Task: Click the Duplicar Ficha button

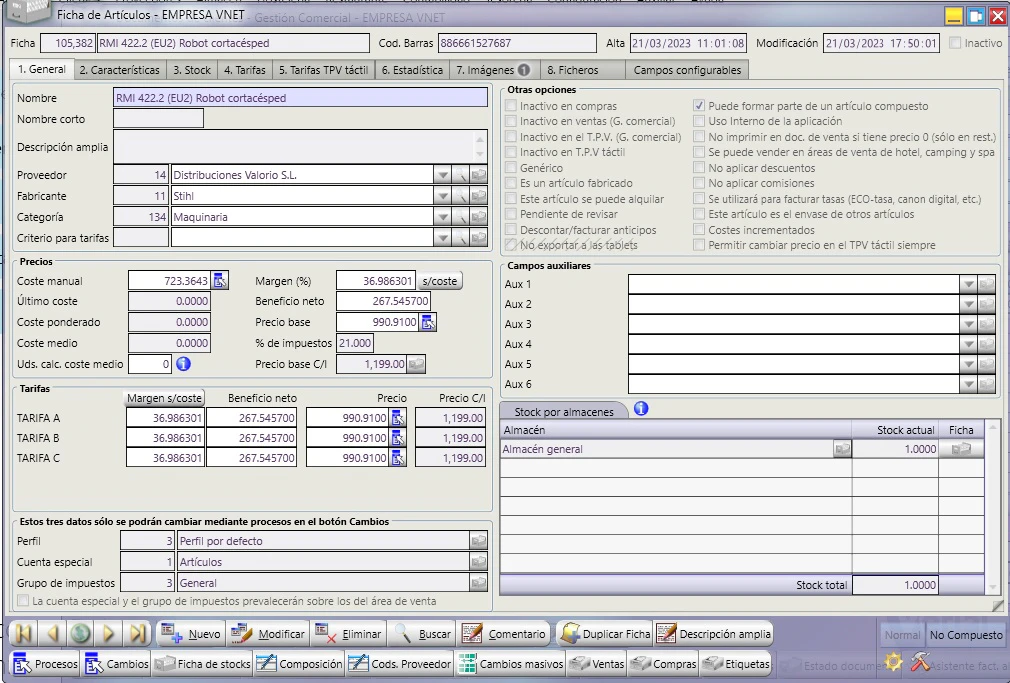Action: click(605, 634)
